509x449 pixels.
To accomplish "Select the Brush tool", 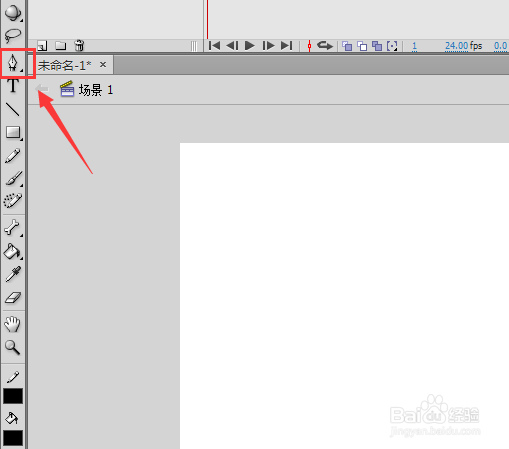I will (x=13, y=179).
